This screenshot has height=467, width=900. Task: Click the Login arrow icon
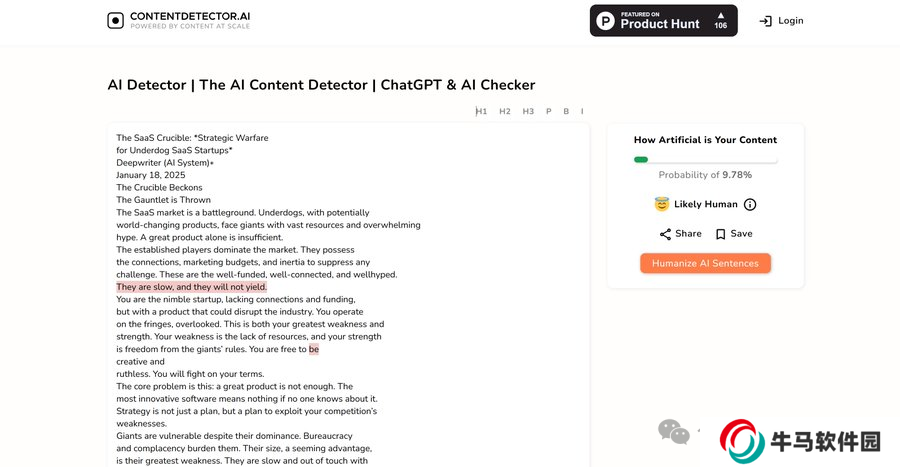[x=765, y=21]
